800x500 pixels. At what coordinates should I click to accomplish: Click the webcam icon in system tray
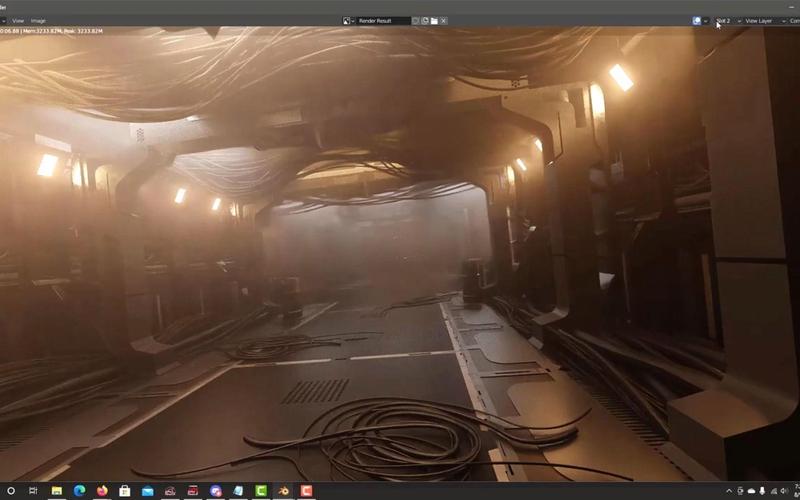pyautogui.click(x=740, y=491)
